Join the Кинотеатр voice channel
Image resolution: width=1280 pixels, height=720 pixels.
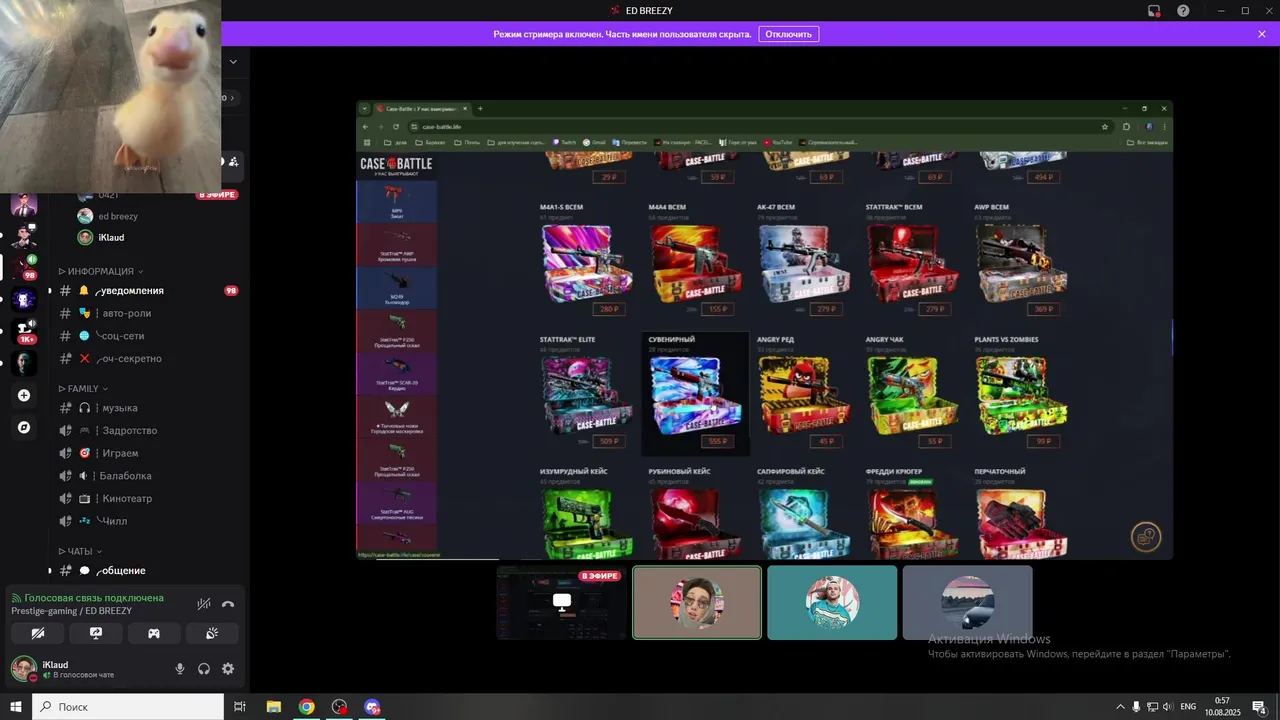pyautogui.click(x=149, y=498)
